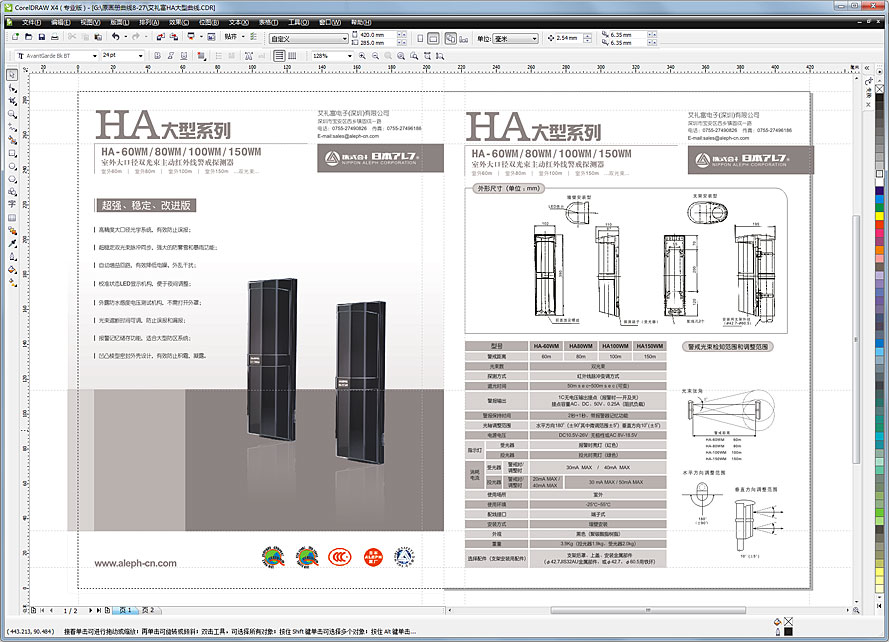Select the Ellipse tool
889x642 pixels.
pyautogui.click(x=12, y=166)
